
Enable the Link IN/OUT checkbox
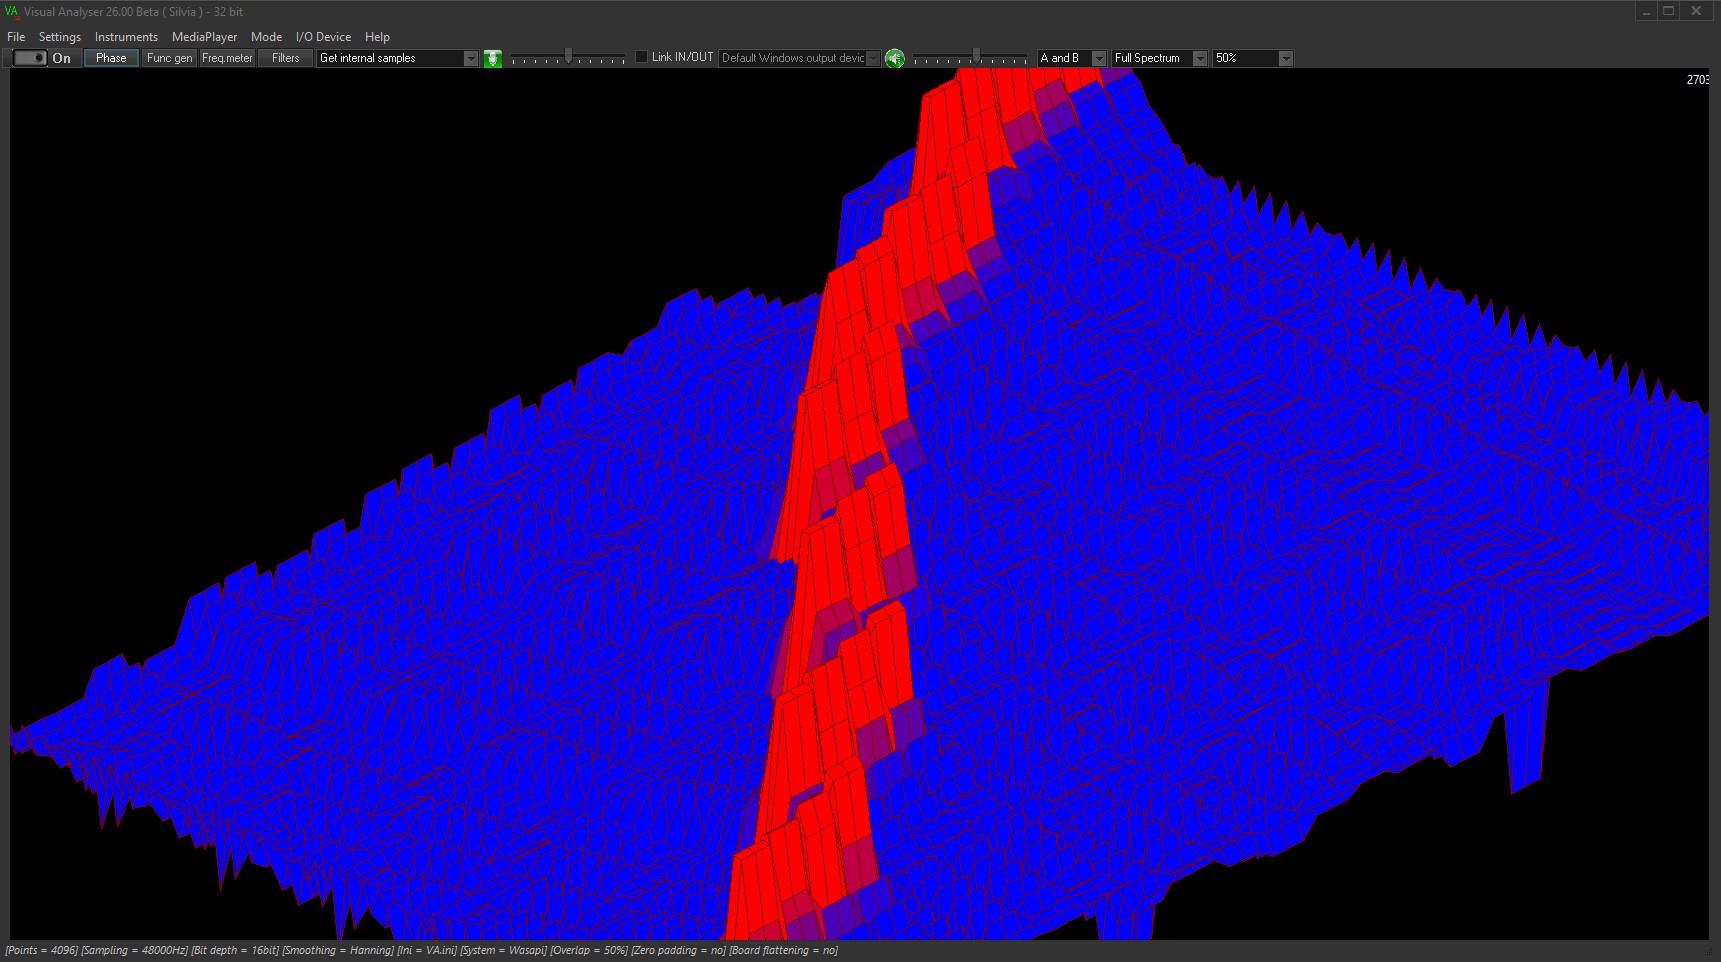pyautogui.click(x=641, y=57)
